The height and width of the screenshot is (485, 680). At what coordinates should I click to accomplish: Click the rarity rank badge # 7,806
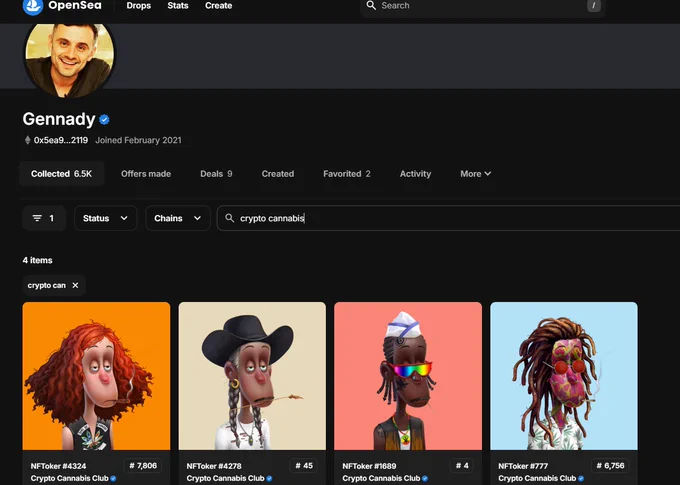pyautogui.click(x=143, y=465)
